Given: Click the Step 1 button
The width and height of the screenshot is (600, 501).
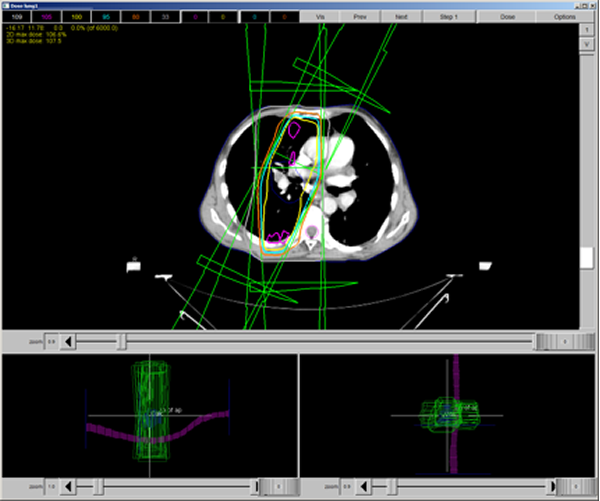Looking at the screenshot, I should pos(448,17).
